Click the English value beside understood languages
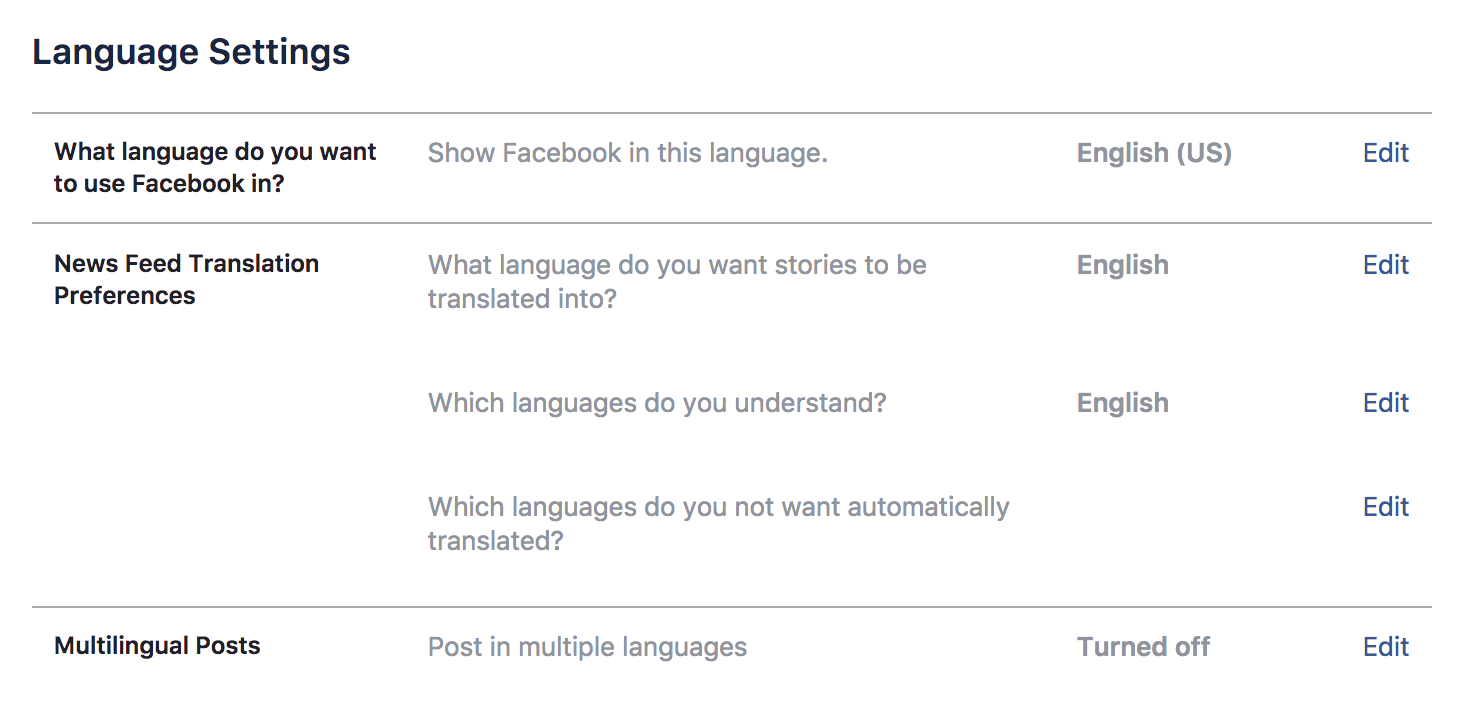 (x=1121, y=402)
